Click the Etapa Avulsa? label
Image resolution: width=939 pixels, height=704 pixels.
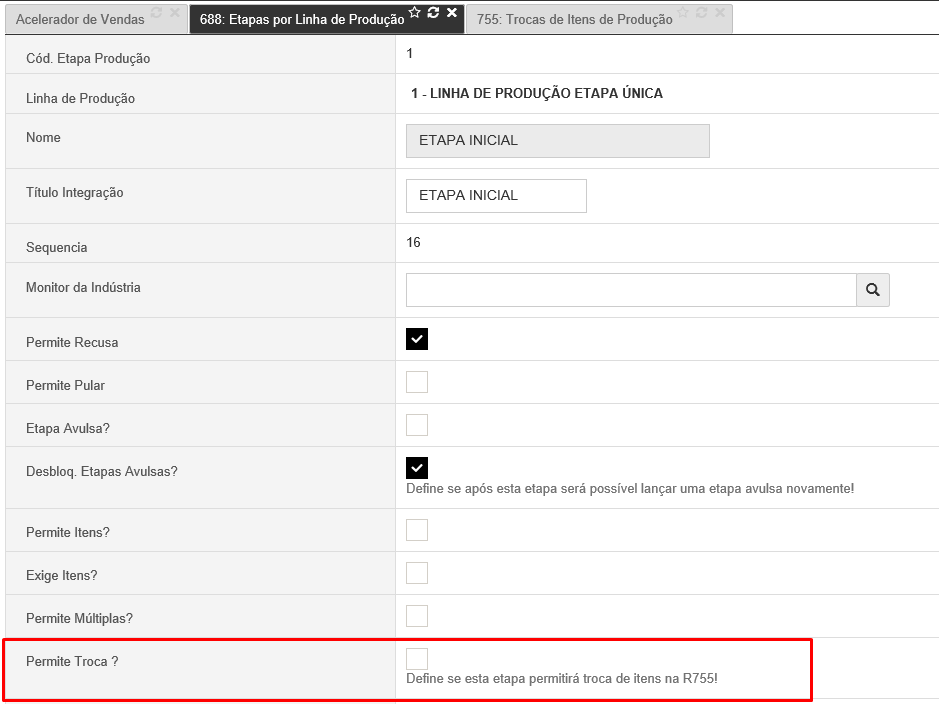[68, 429]
